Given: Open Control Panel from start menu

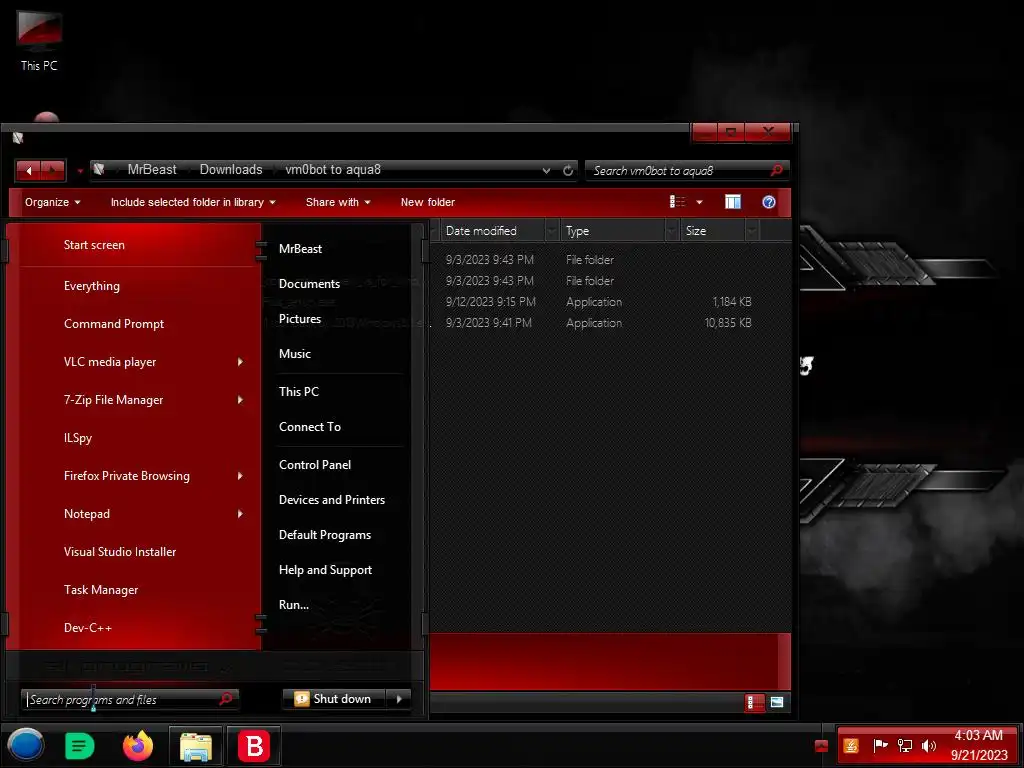Looking at the screenshot, I should tap(315, 465).
